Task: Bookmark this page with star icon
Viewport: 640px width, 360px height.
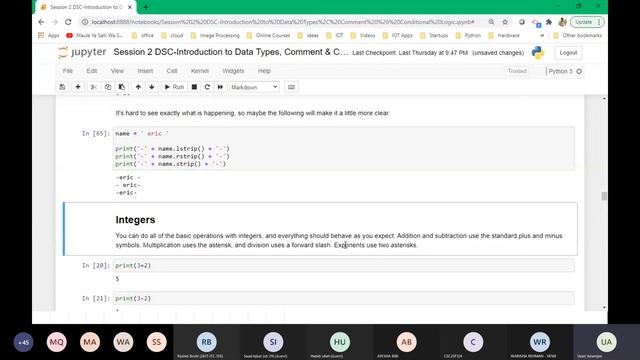Action: pos(505,22)
